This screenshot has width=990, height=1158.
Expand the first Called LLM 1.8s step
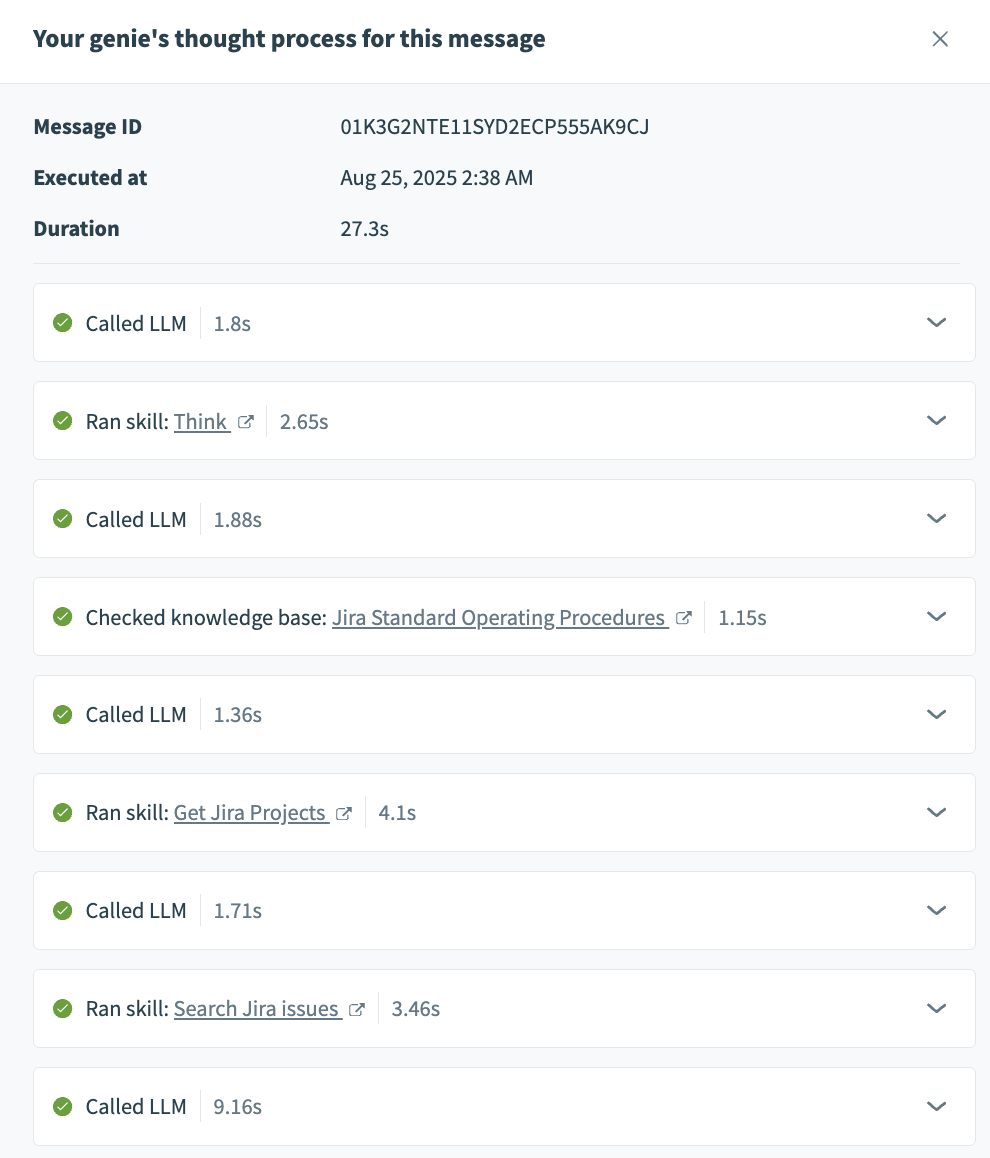(936, 323)
